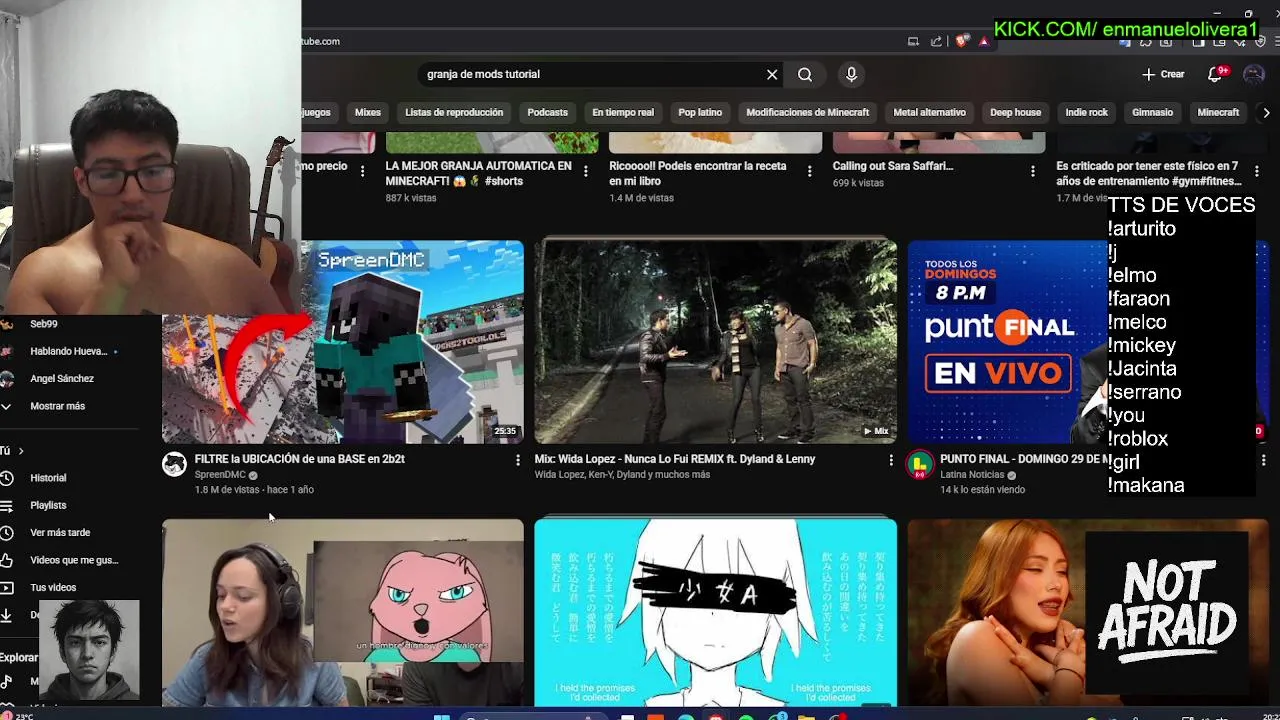Play the NOT AFRAID video thumbnail
The height and width of the screenshot is (720, 1280).
[x=1088, y=612]
